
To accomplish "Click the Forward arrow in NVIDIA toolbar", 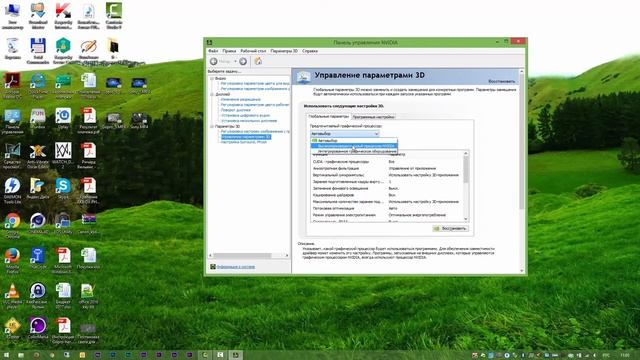I will pyautogui.click(x=243, y=61).
